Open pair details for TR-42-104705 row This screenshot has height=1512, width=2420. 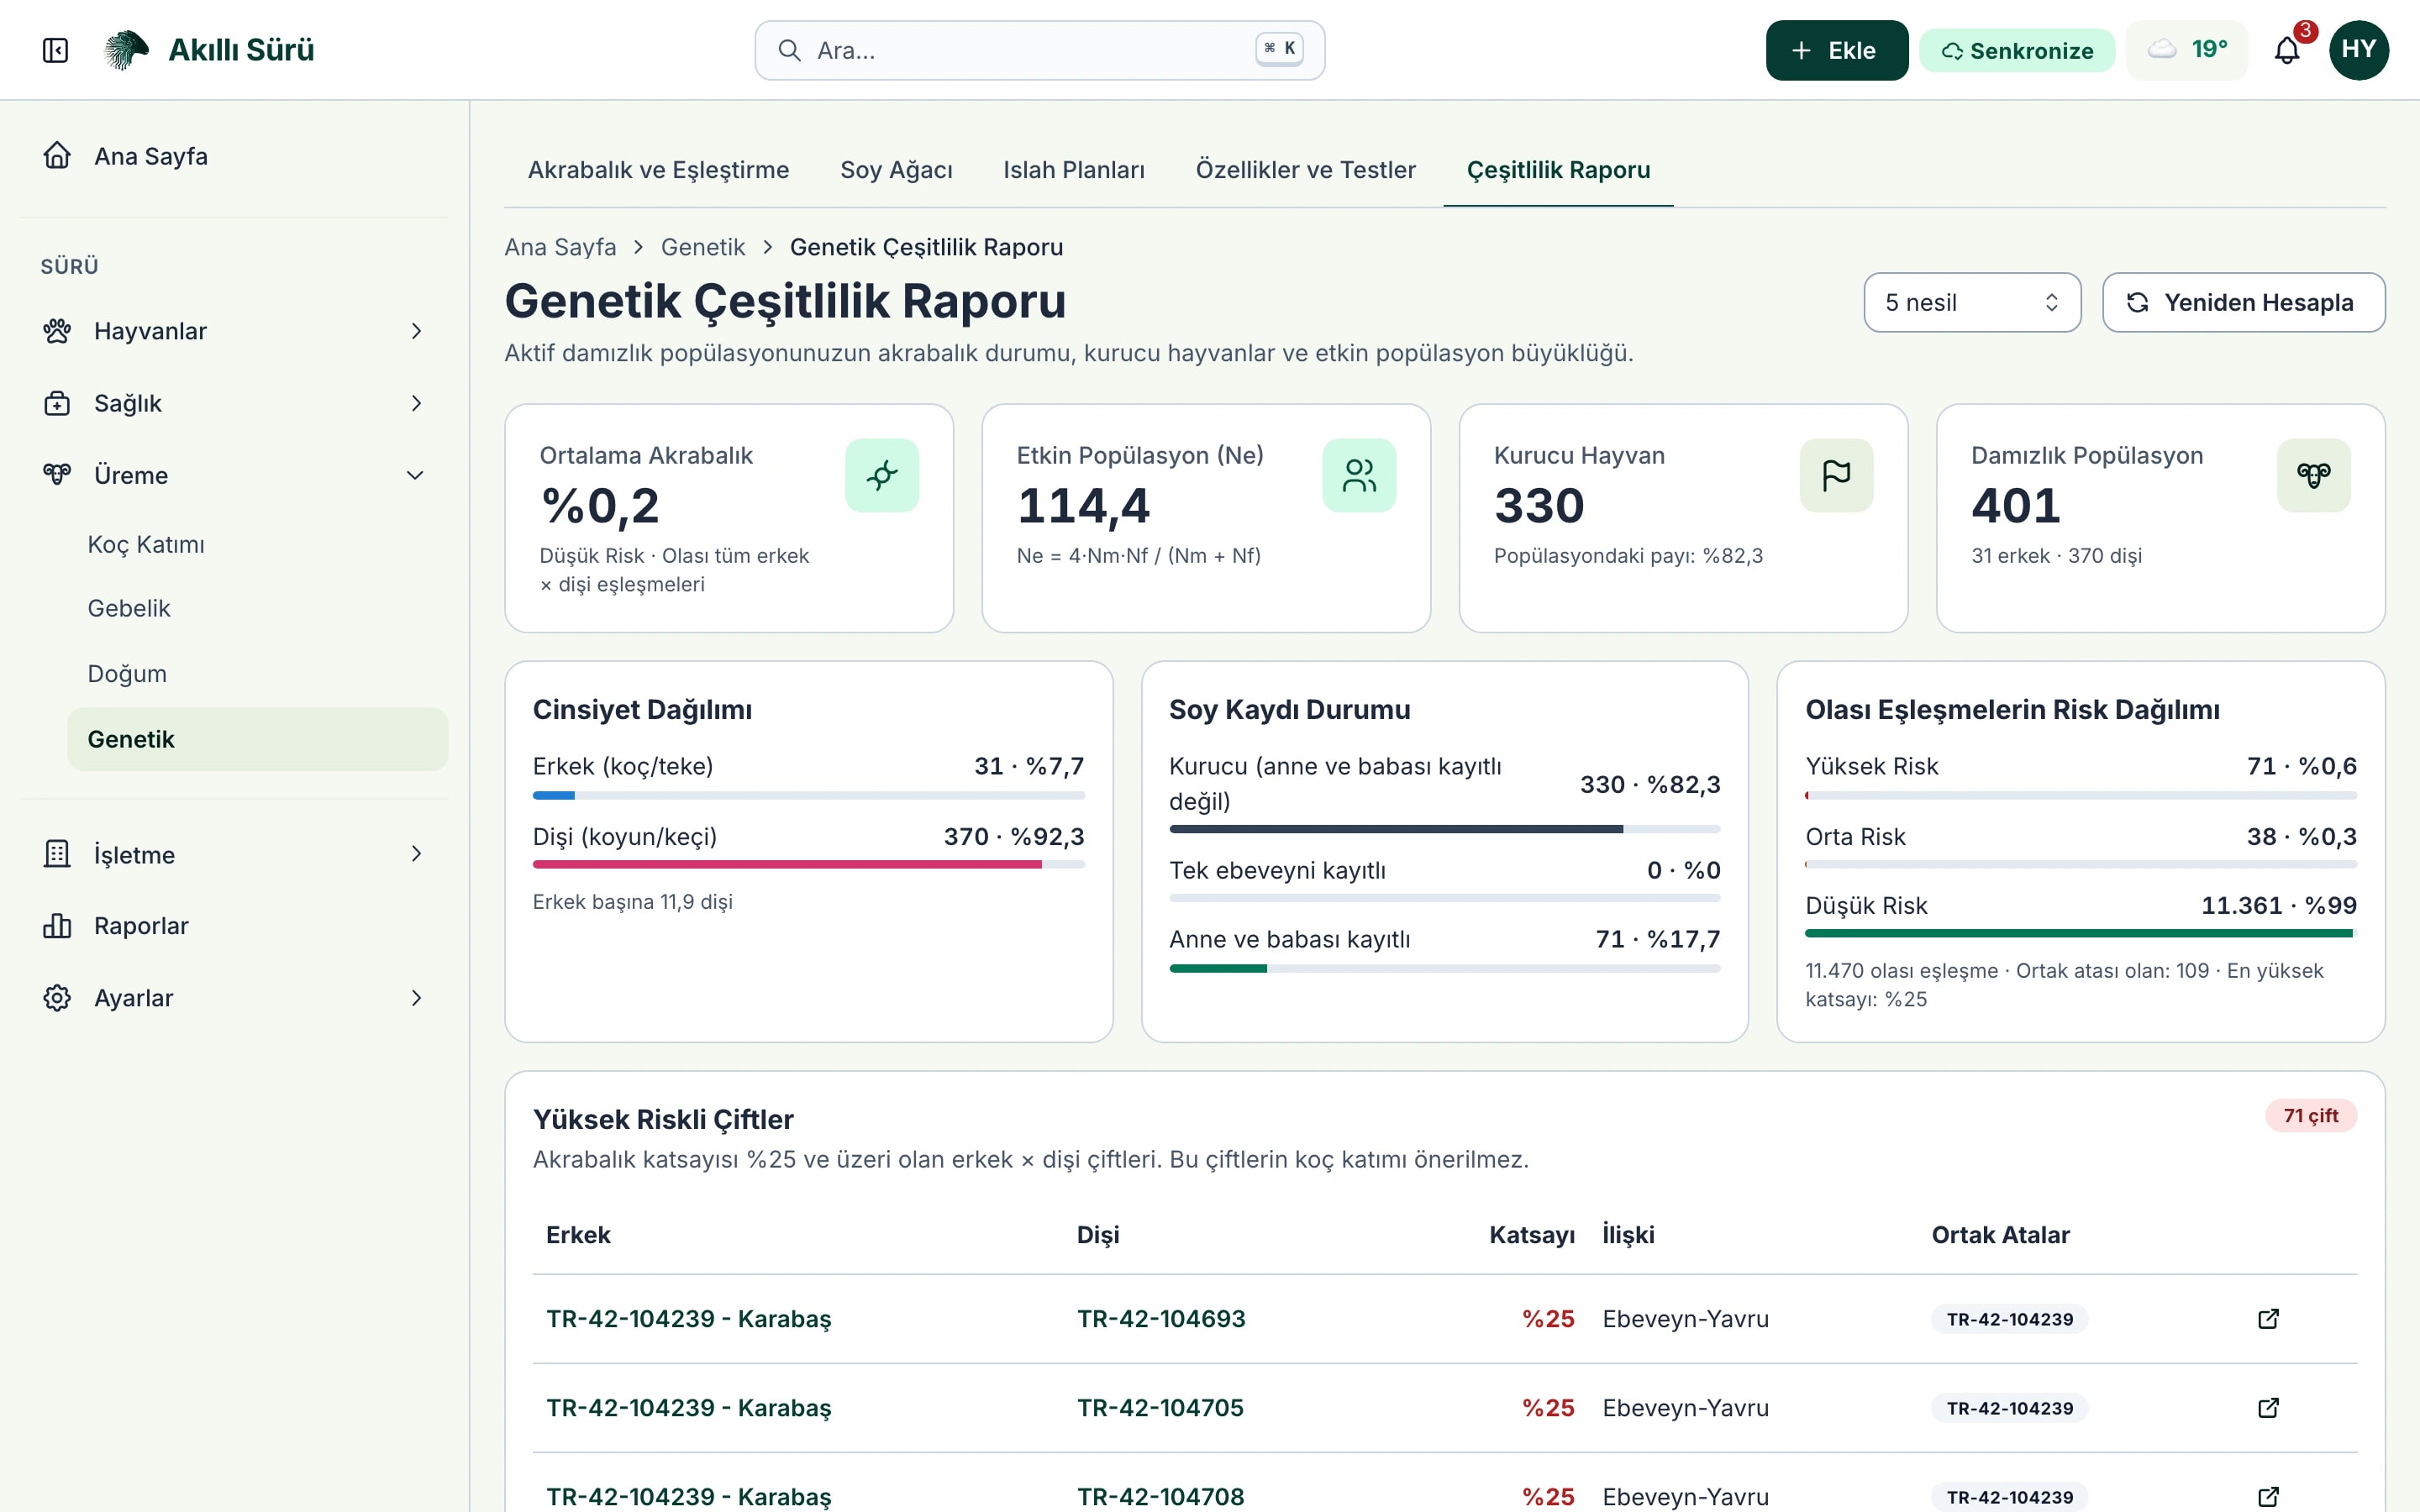click(x=2268, y=1408)
